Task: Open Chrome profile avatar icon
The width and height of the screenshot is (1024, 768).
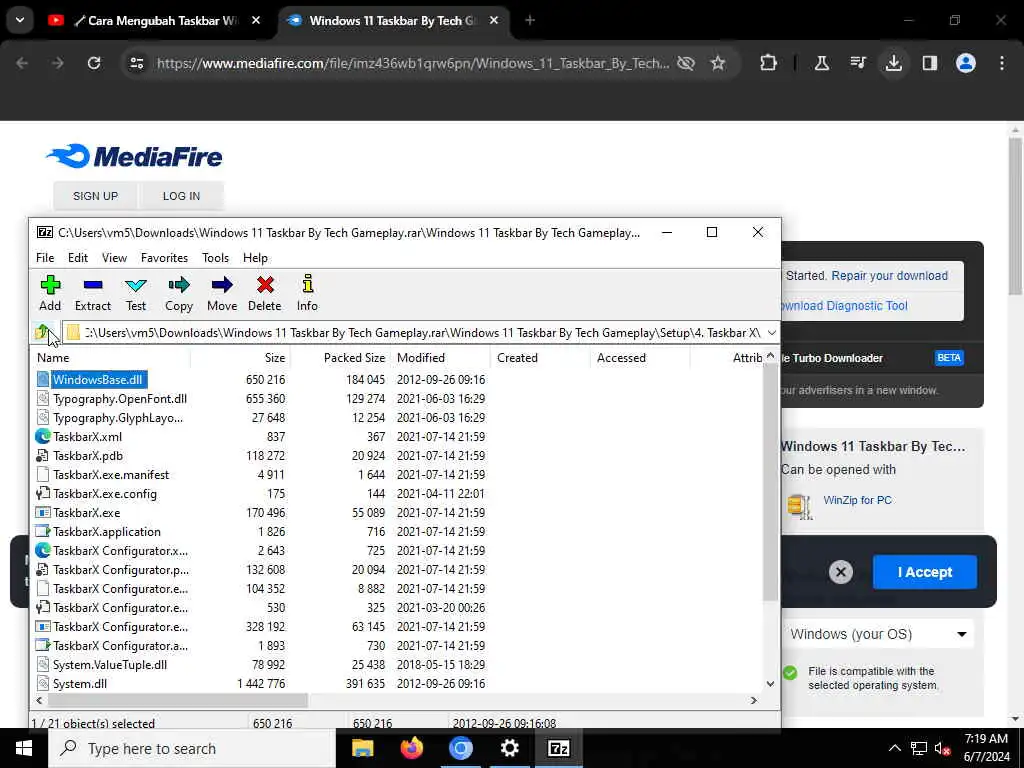Action: click(x=966, y=63)
